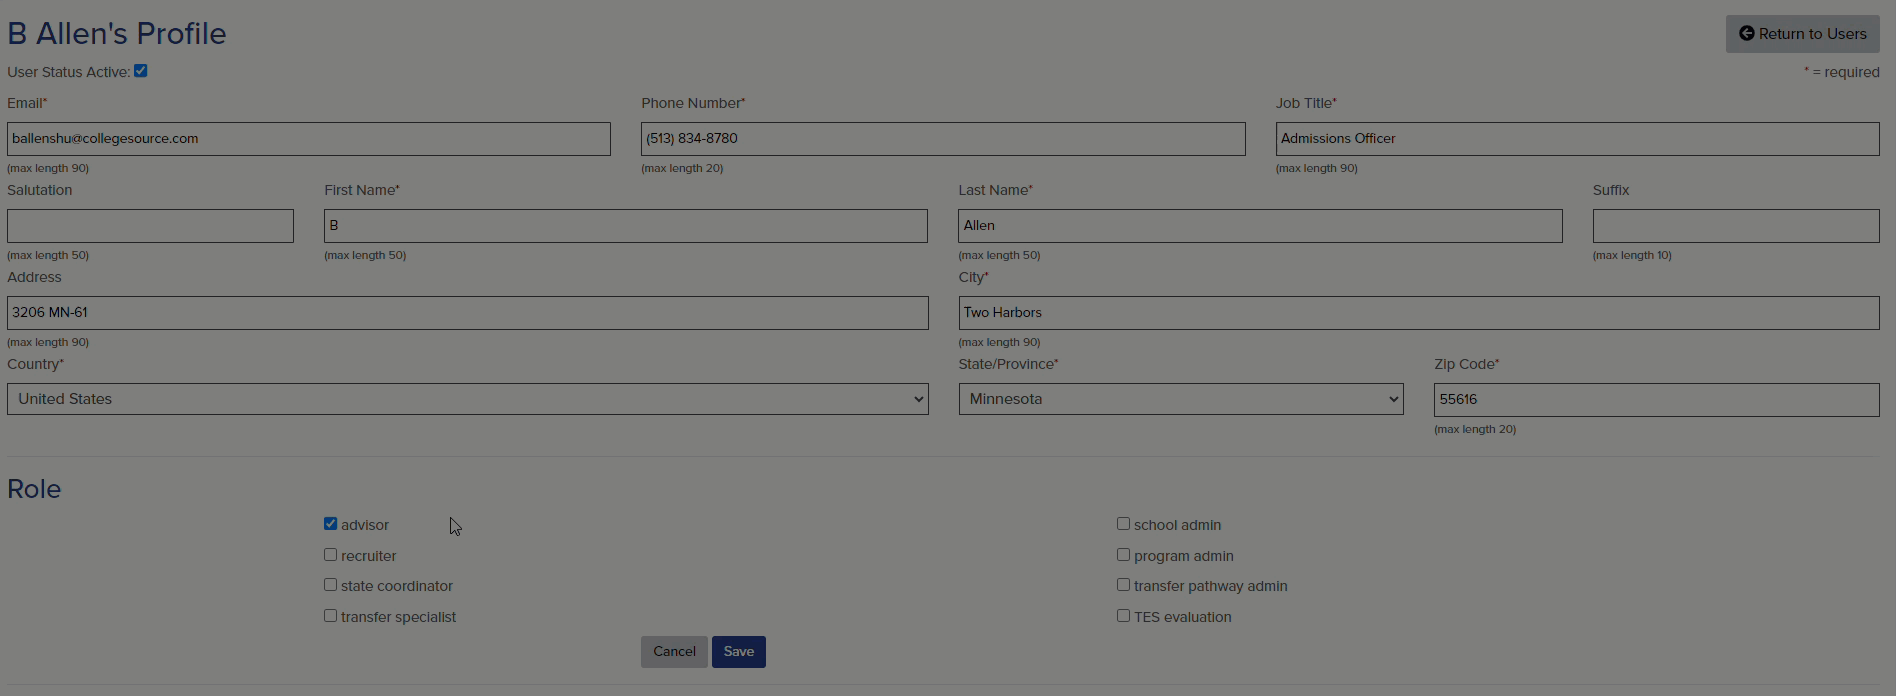The height and width of the screenshot is (696, 1896).
Task: Click the Save button
Action: (739, 652)
